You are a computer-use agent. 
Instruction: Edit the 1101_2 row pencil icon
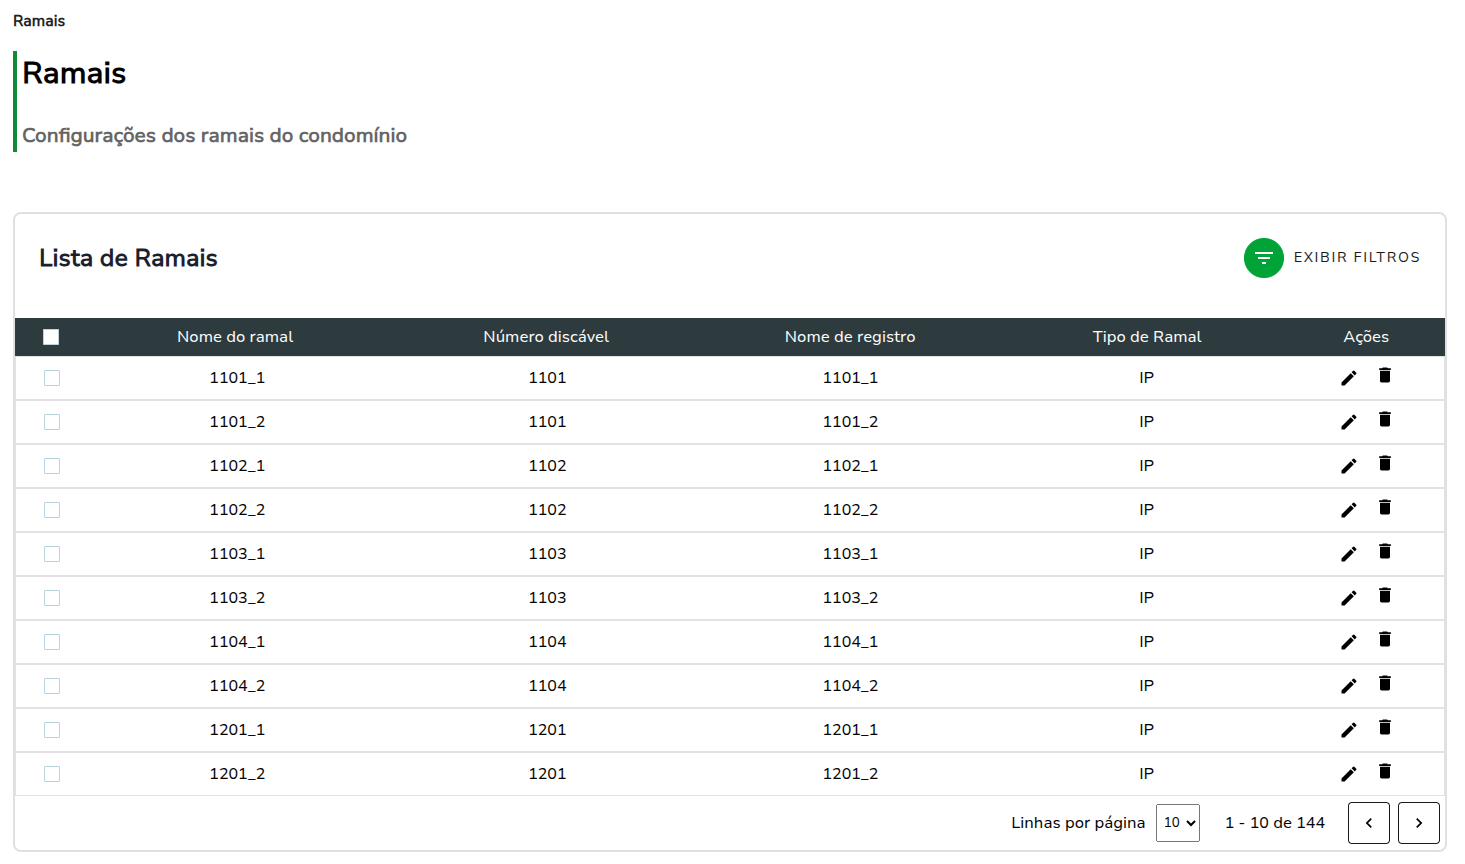pos(1349,422)
